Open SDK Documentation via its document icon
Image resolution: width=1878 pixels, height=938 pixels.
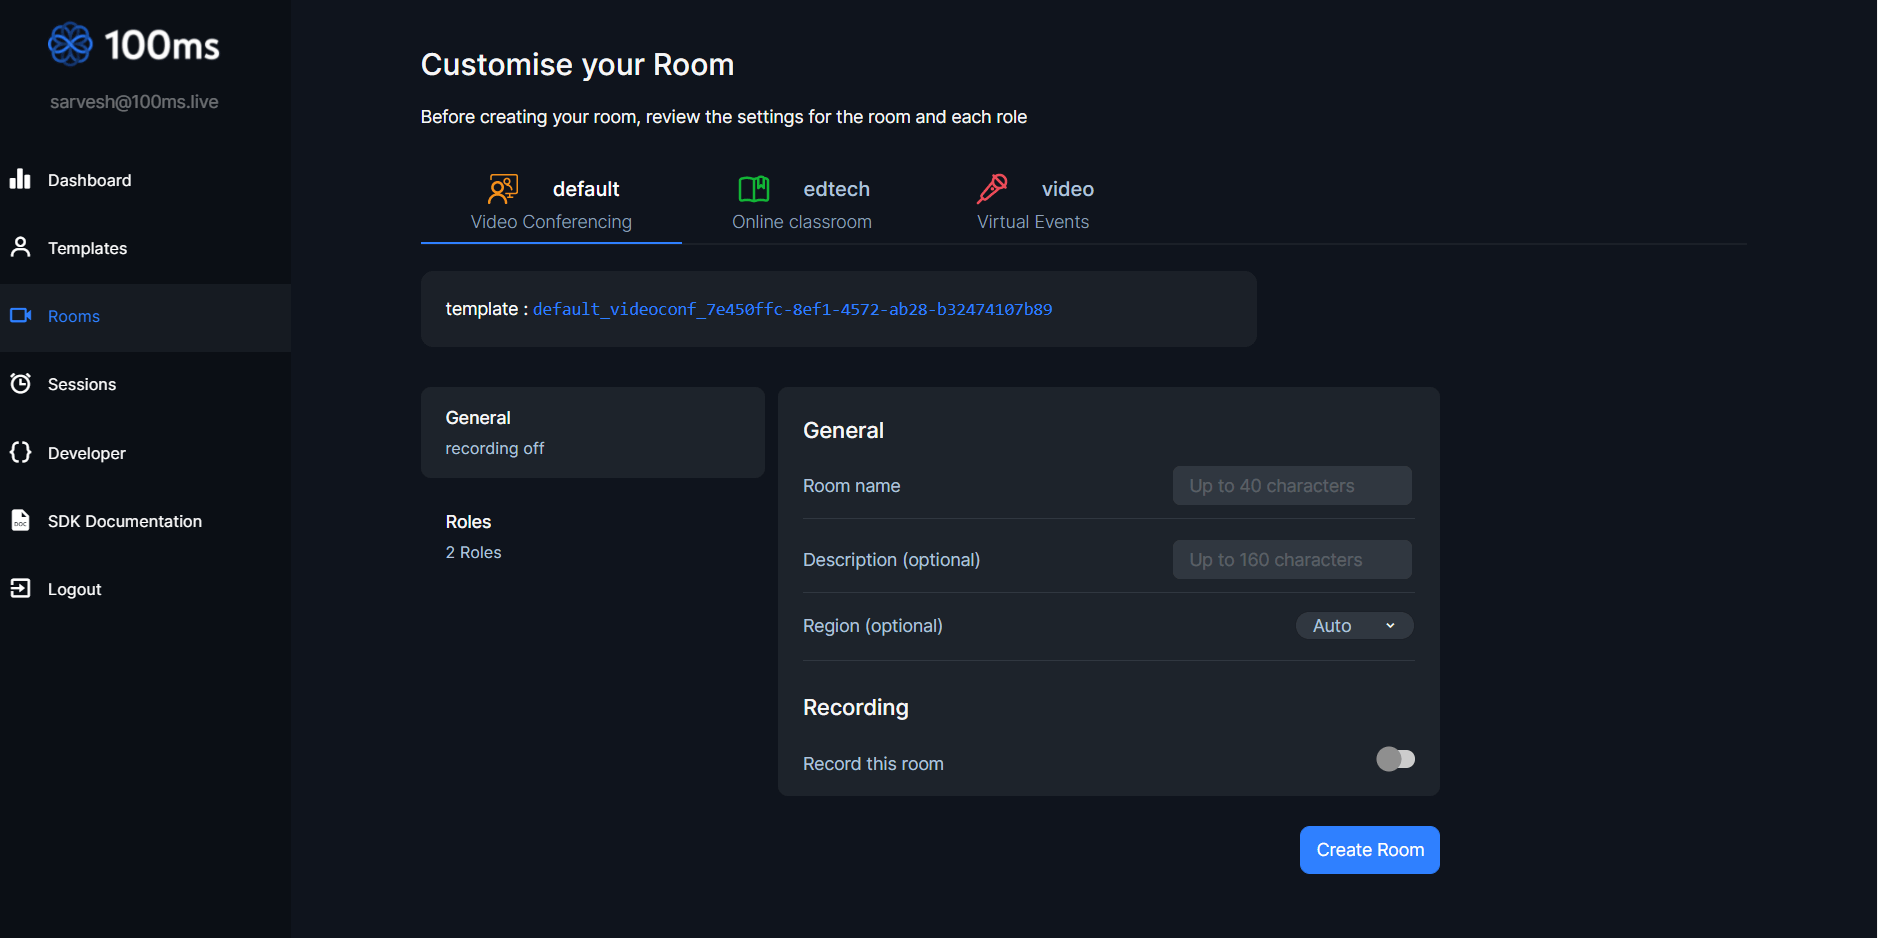click(x=21, y=520)
